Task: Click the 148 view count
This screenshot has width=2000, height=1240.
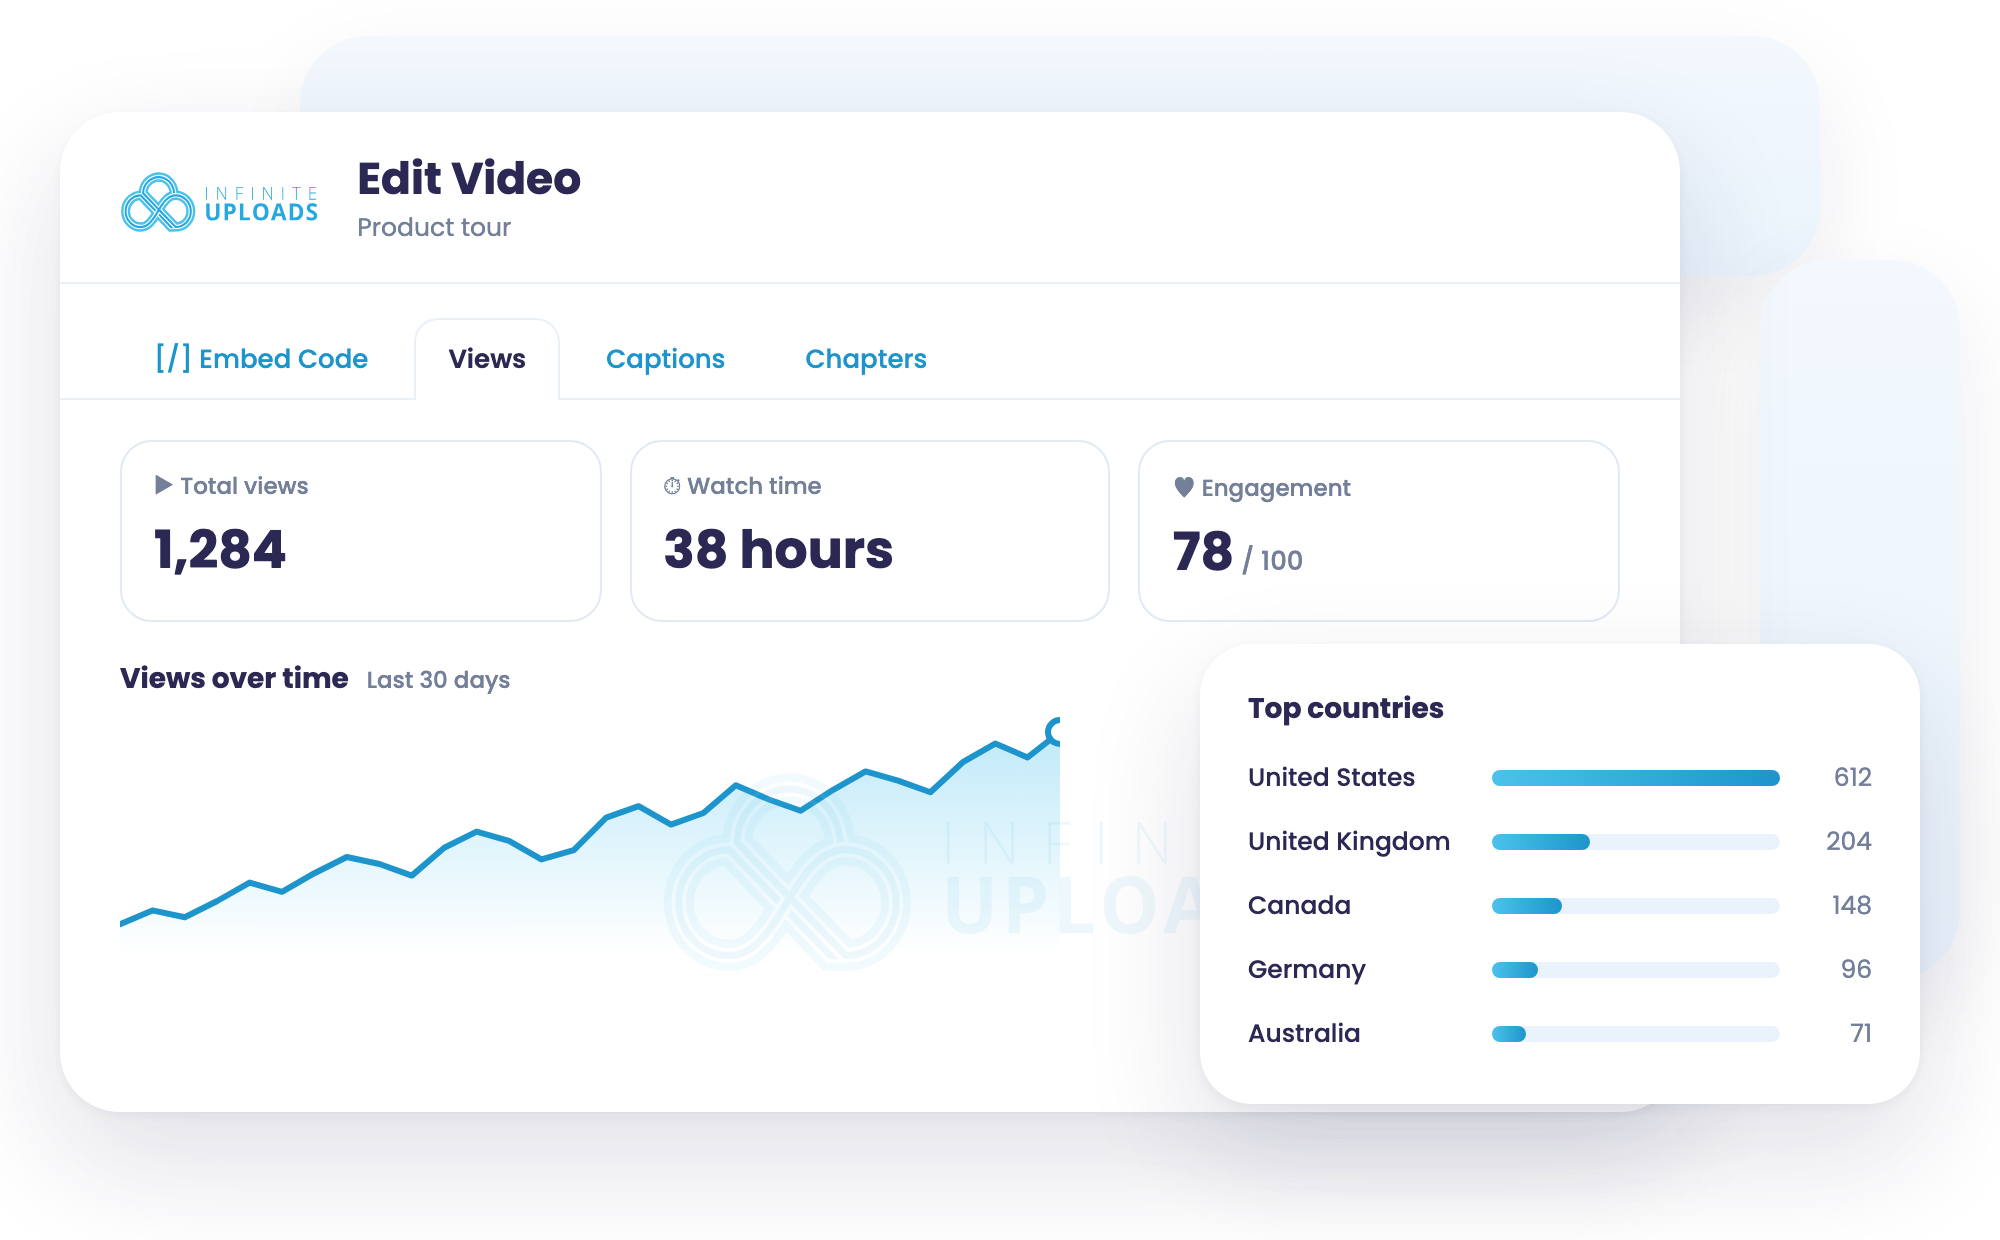Action: 1851,905
